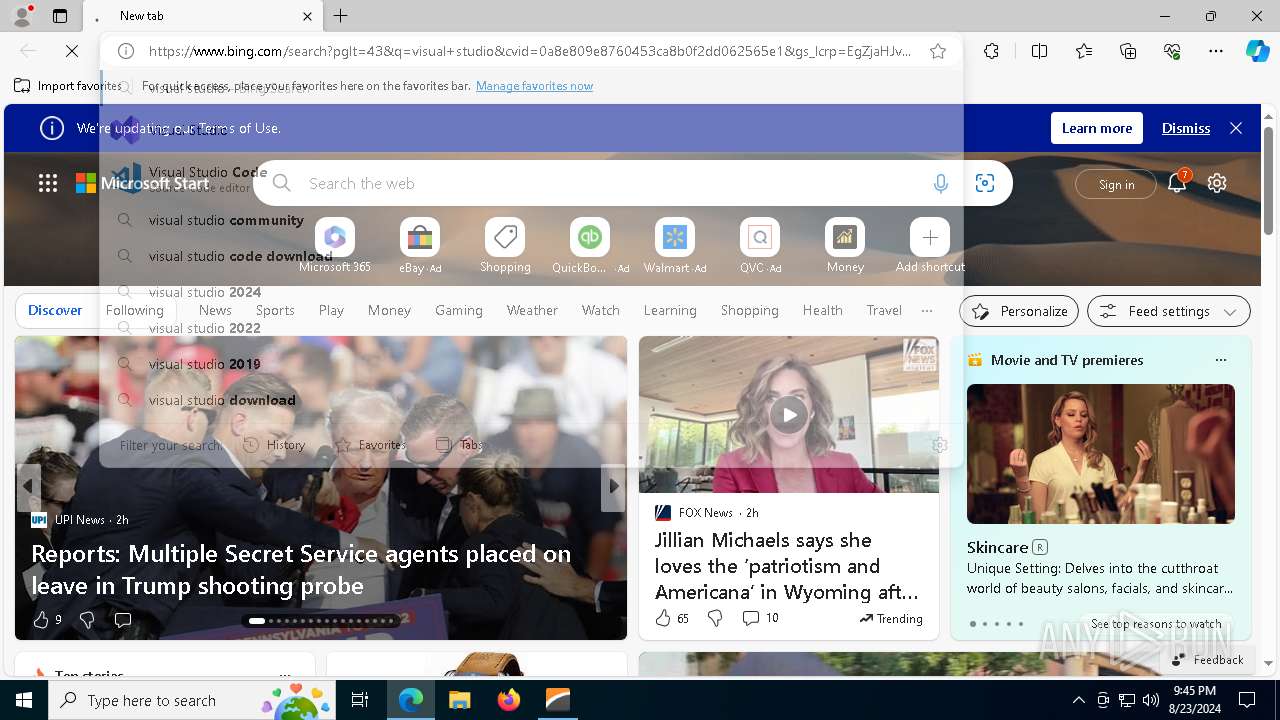Add this page to favorites (star icon)
1280x720 pixels.
938,51
